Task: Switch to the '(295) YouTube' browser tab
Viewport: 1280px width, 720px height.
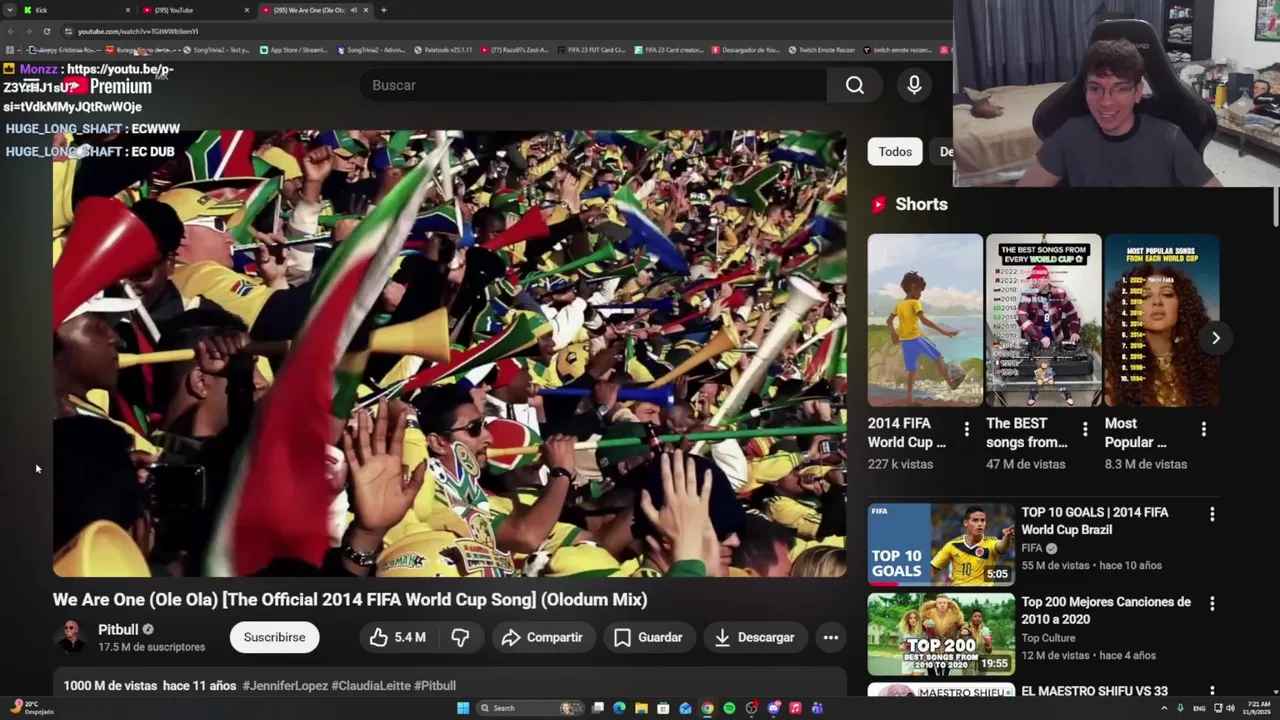Action: pyautogui.click(x=196, y=10)
